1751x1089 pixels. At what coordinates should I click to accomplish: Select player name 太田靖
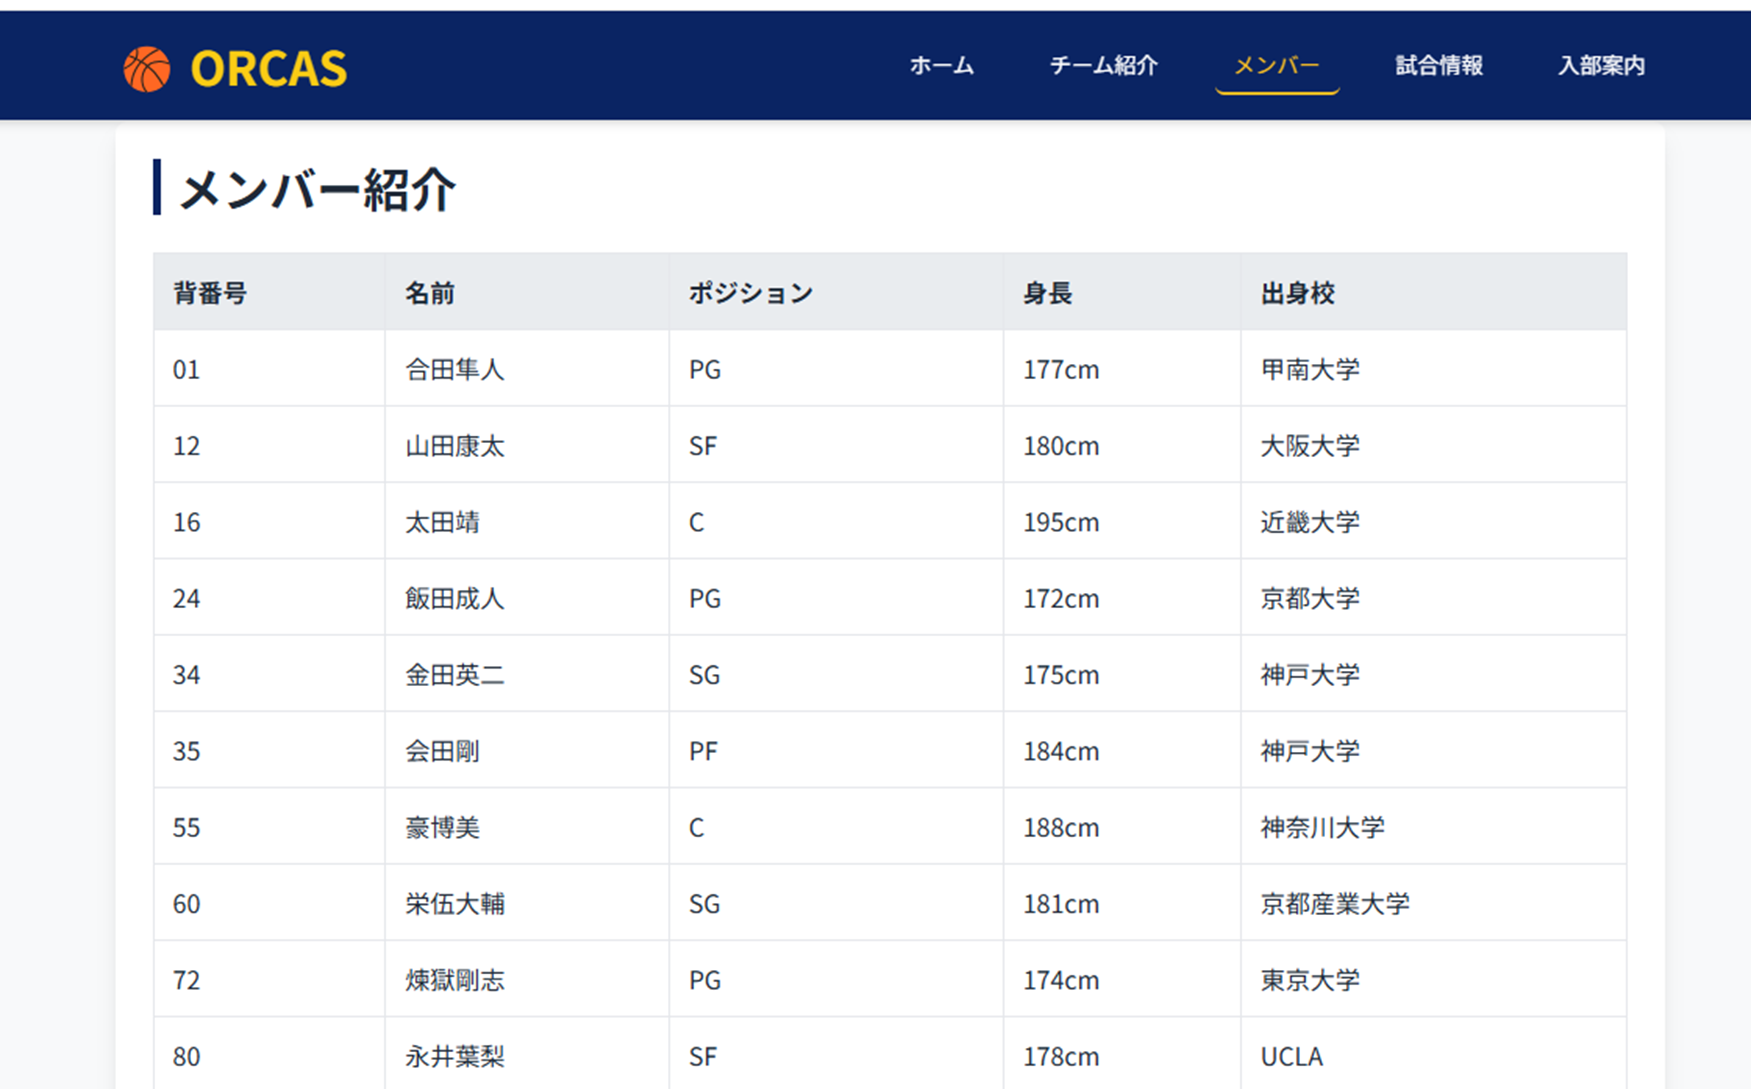tap(442, 522)
